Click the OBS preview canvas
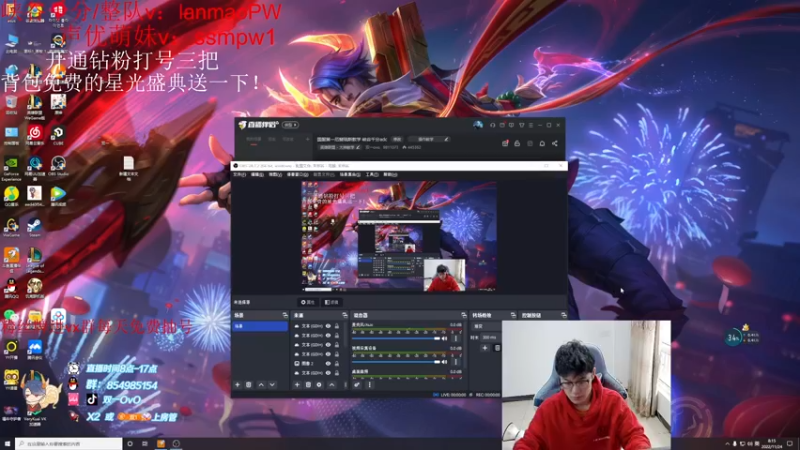Screen dimensions: 800x450 398,236
